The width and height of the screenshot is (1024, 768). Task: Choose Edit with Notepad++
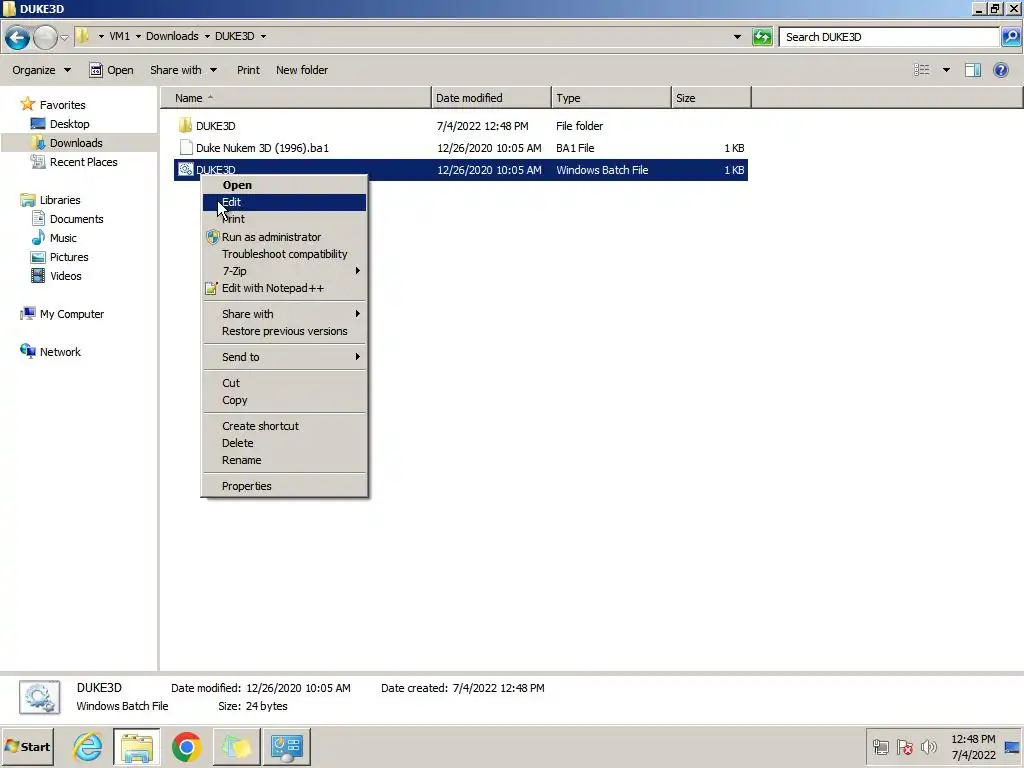(284, 288)
